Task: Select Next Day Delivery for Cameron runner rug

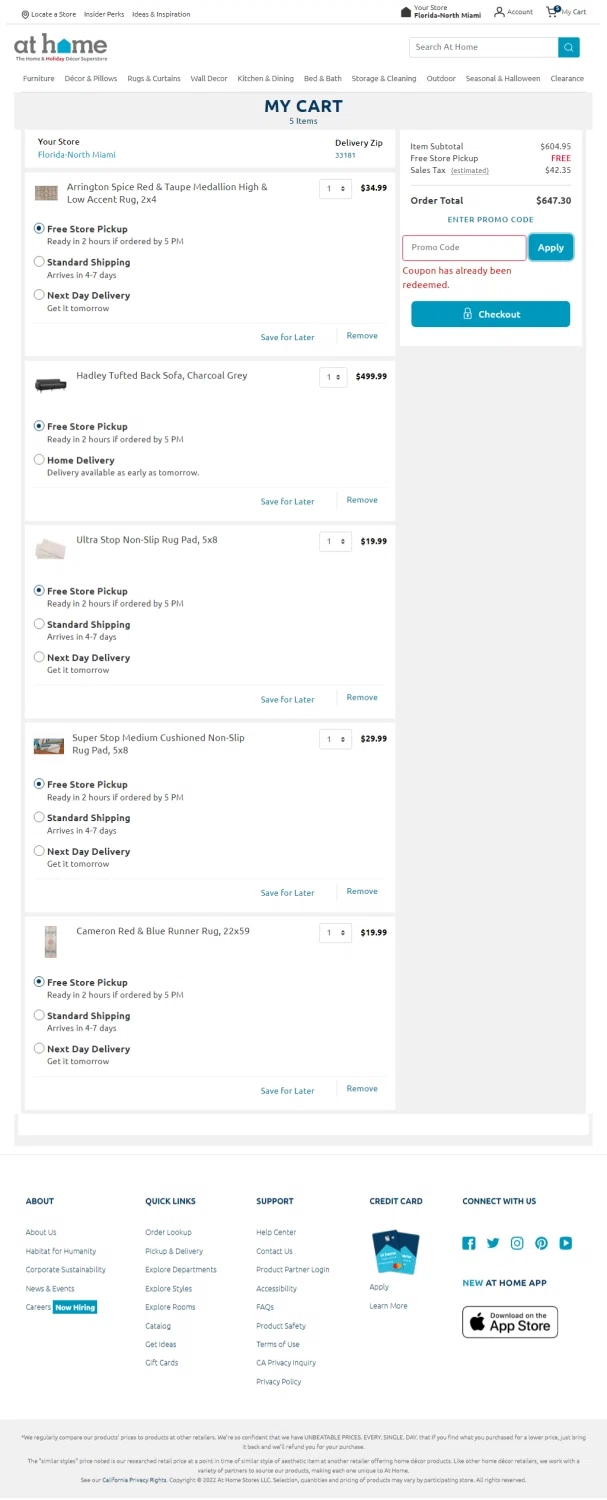Action: click(x=39, y=1048)
